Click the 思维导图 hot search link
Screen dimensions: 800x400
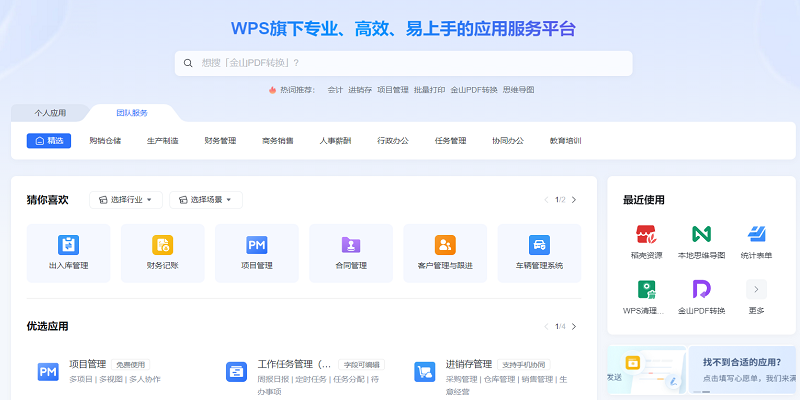click(x=518, y=90)
